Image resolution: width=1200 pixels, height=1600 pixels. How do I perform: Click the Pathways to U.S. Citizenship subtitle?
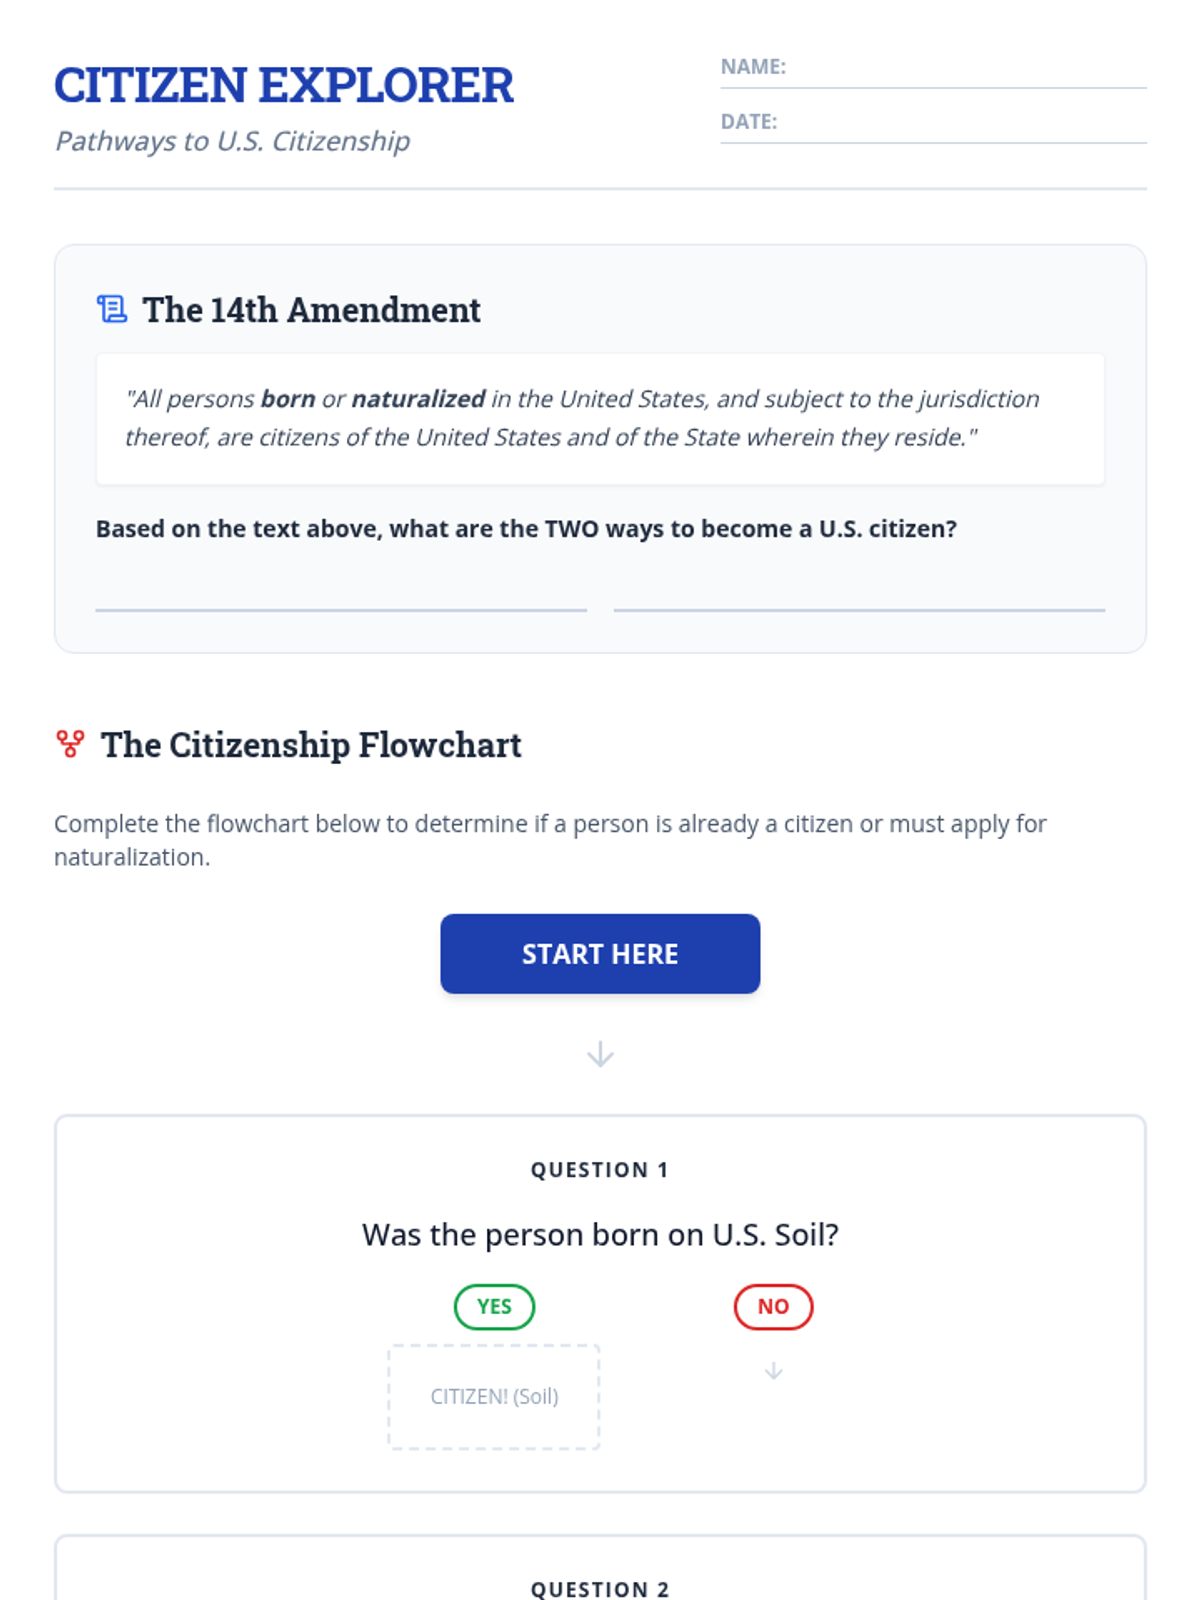click(x=233, y=141)
